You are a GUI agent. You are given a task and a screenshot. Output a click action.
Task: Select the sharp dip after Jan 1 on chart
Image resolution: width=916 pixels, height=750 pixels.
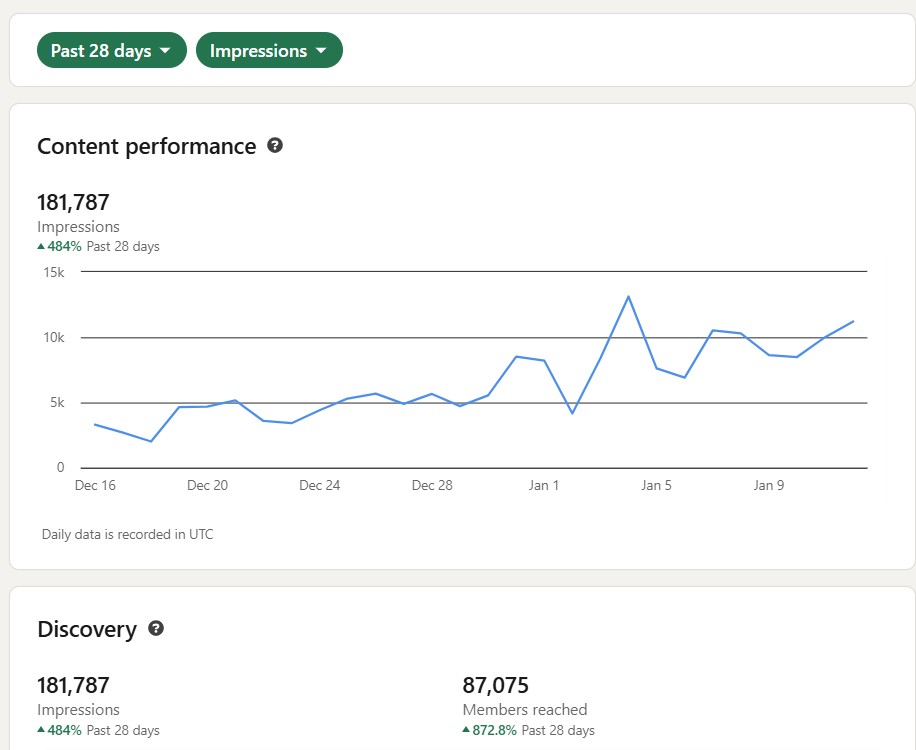tap(572, 413)
